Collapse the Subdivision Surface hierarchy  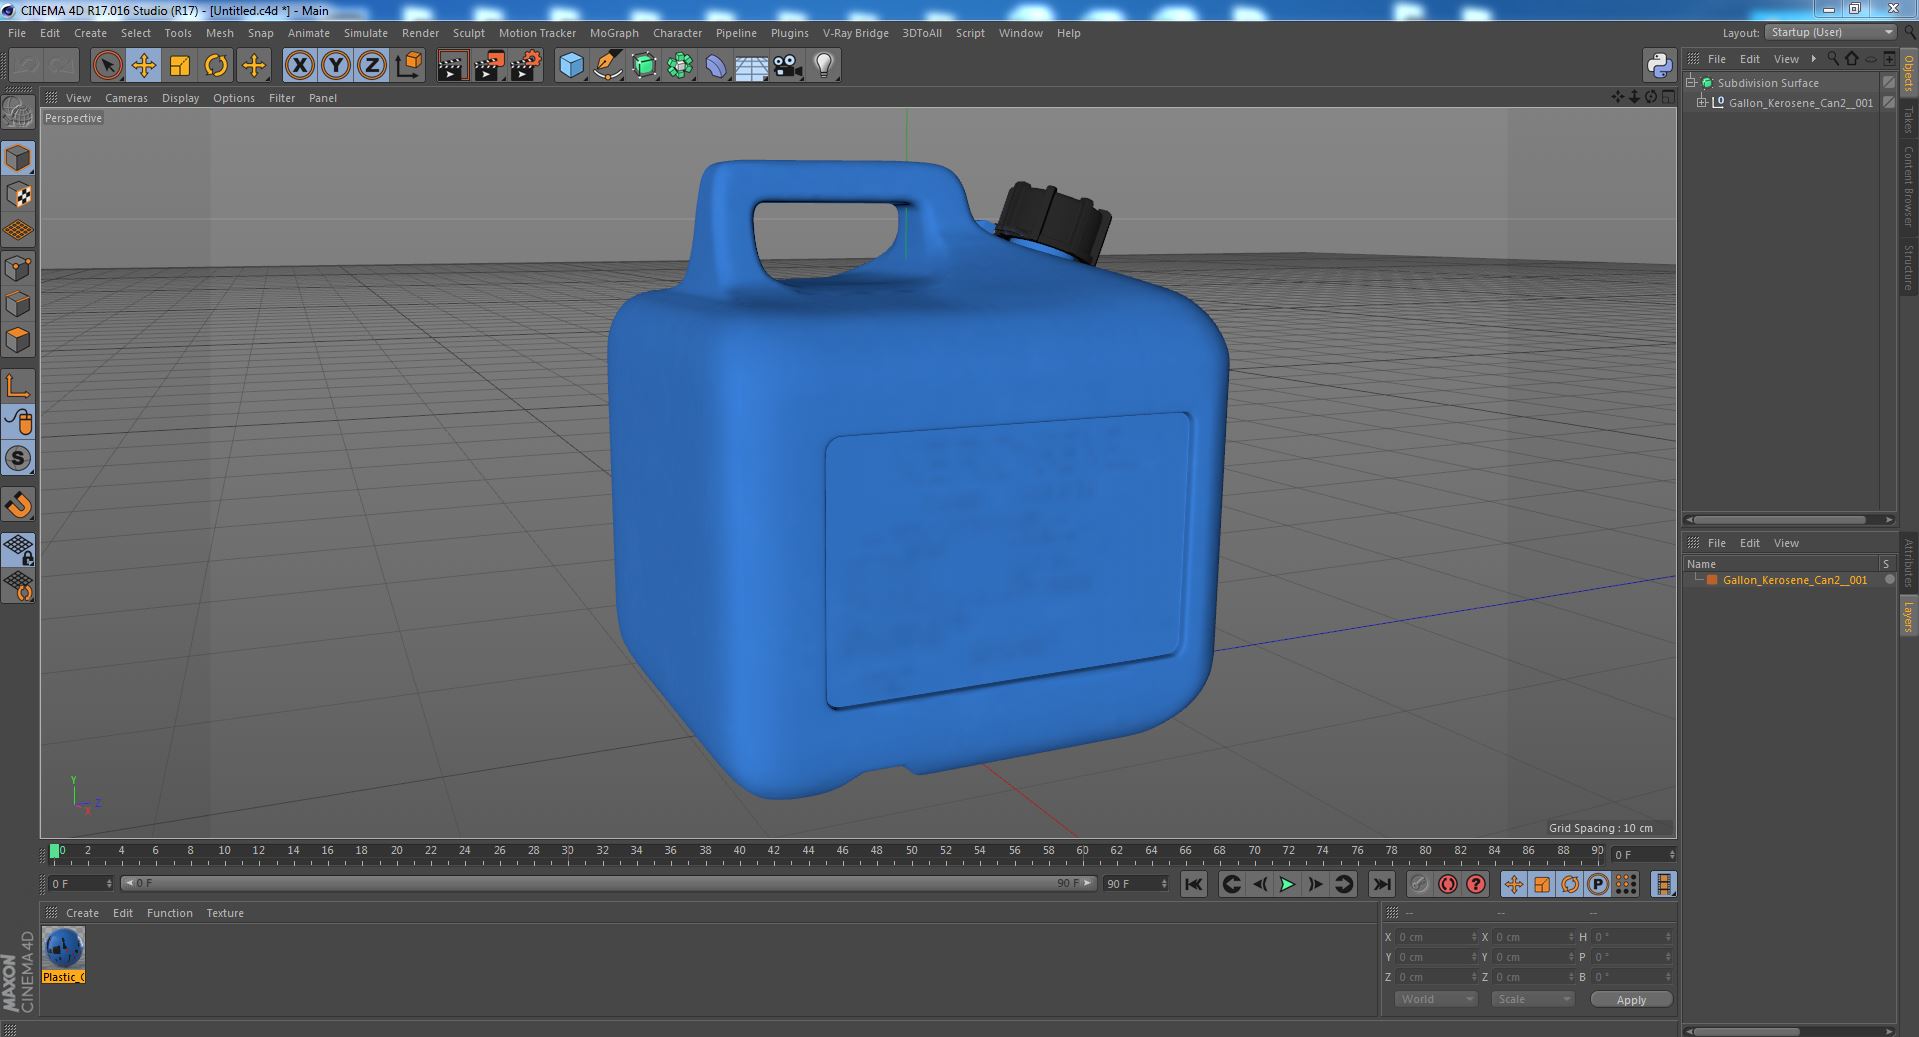(1691, 83)
